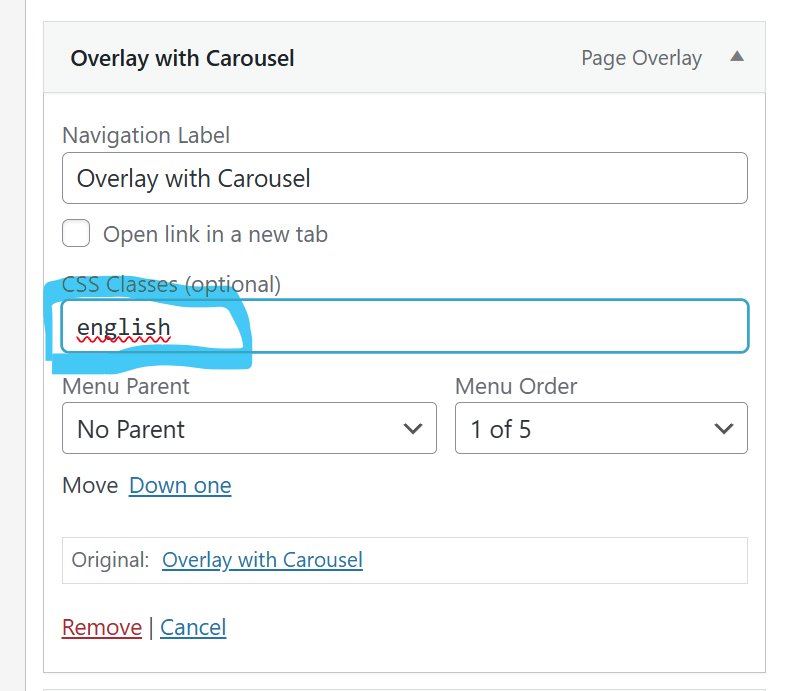Click the Menu Order caption text
This screenshot has height=691, width=810.
point(516,386)
